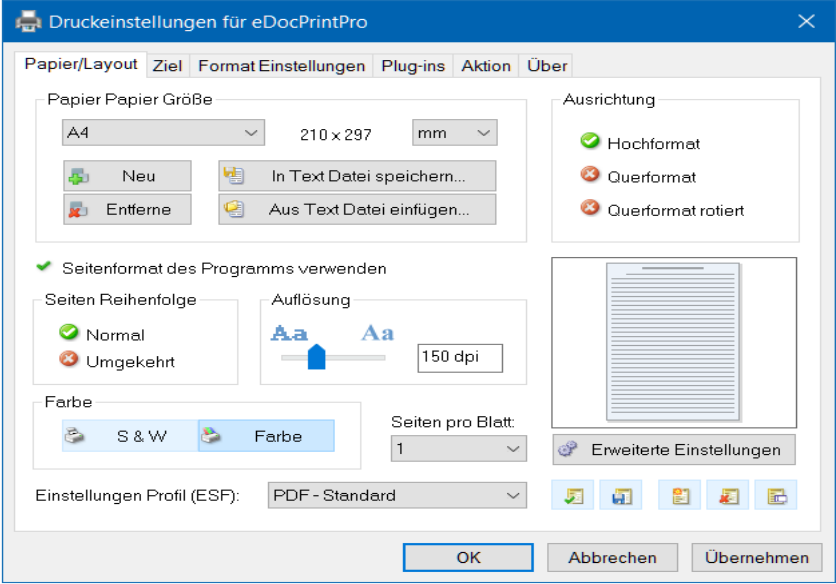Click the delete profile icon with red X
Image resolution: width=836 pixels, height=584 pixels.
[x=727, y=495]
